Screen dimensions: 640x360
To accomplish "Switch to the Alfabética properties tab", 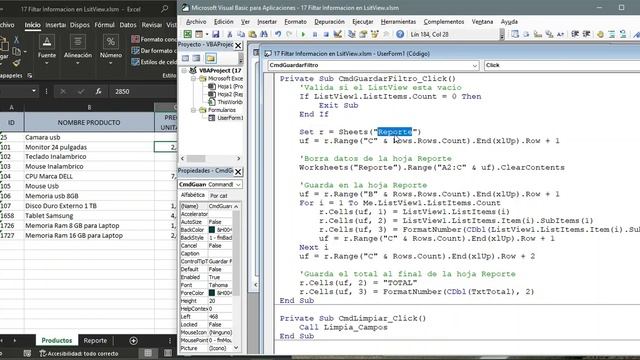I will pyautogui.click(x=193, y=196).
